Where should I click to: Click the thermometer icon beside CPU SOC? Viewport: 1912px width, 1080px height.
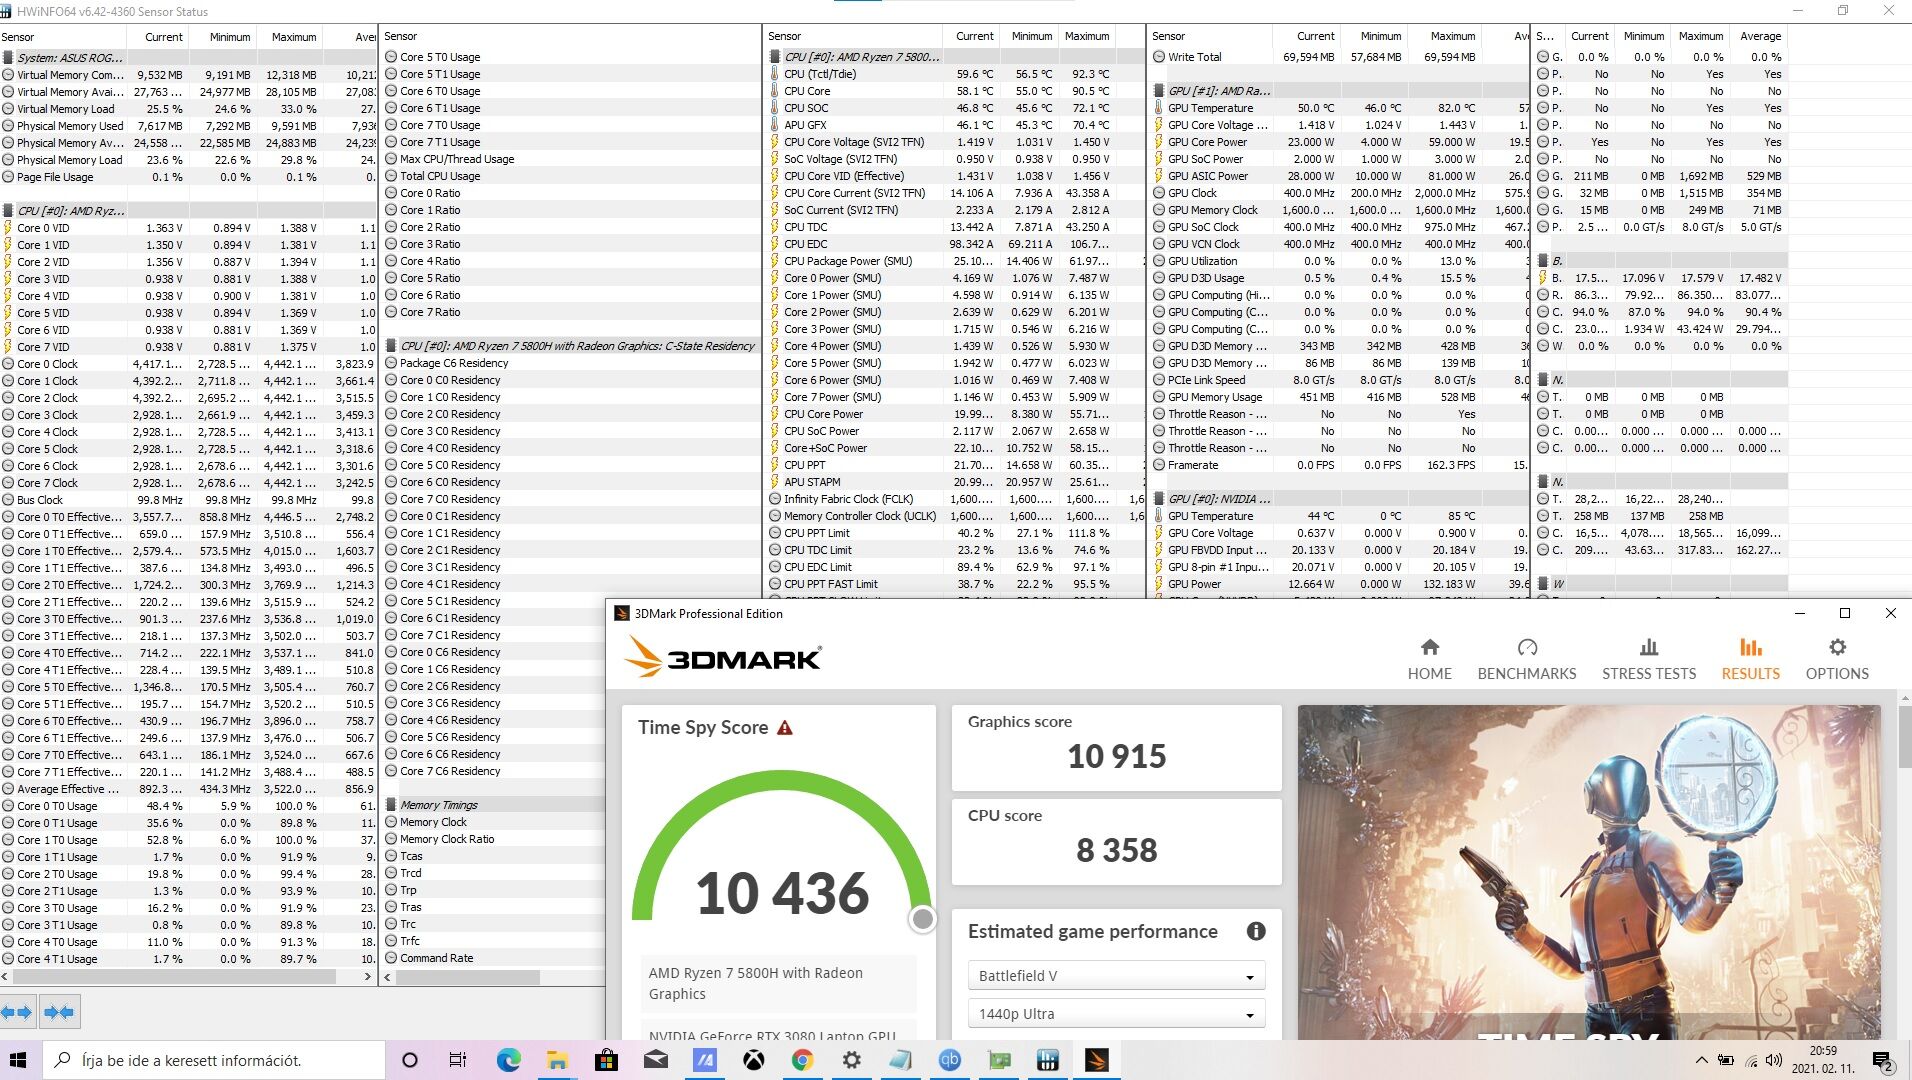775,108
